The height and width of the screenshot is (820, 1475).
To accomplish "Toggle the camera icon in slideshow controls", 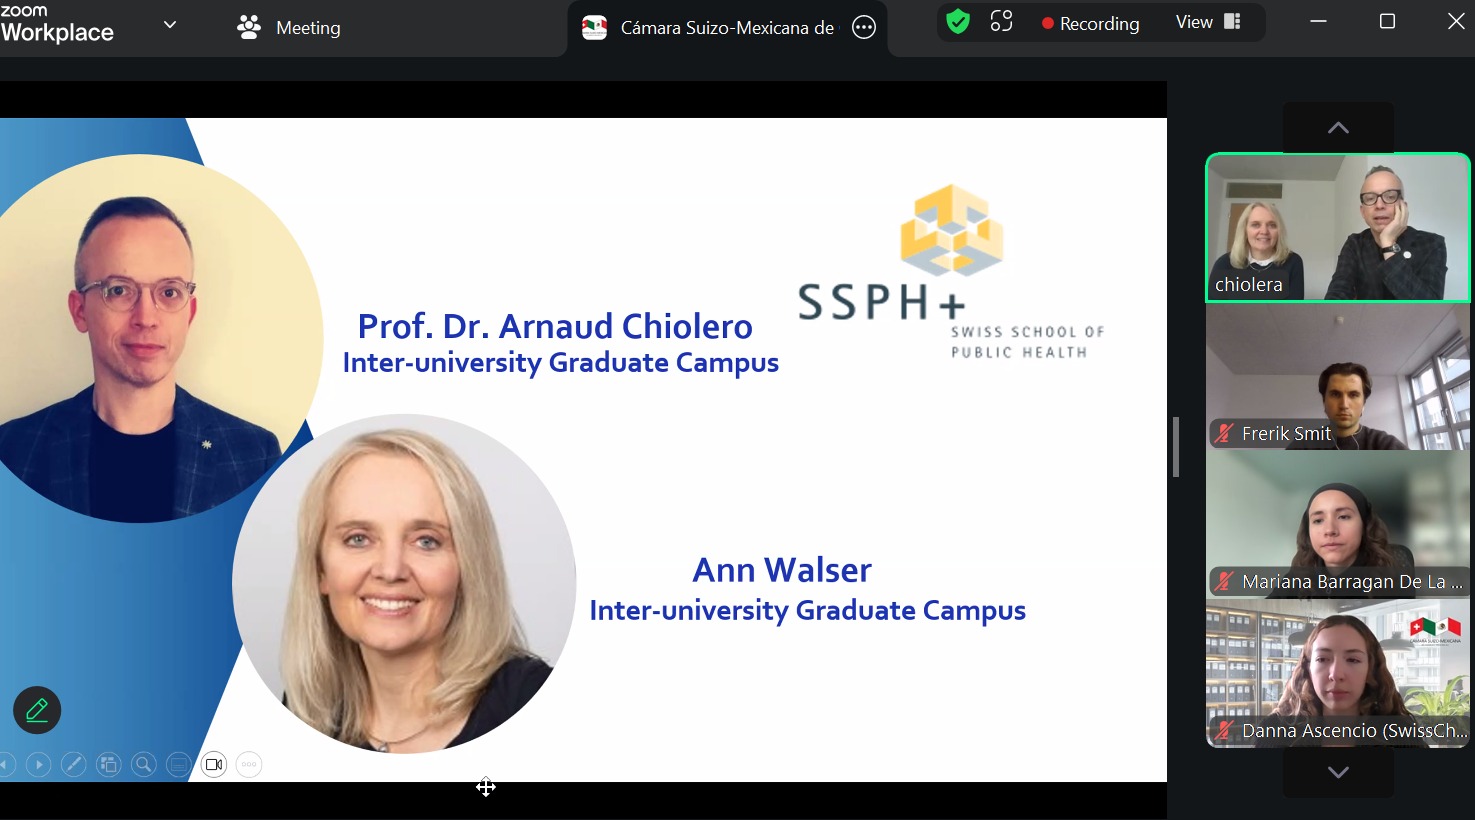I will 214,765.
